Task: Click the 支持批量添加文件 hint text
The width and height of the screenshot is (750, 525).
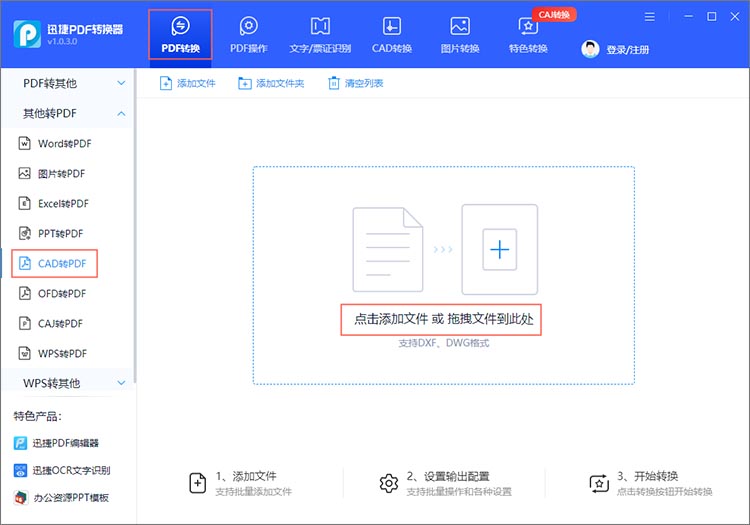Action: click(254, 492)
